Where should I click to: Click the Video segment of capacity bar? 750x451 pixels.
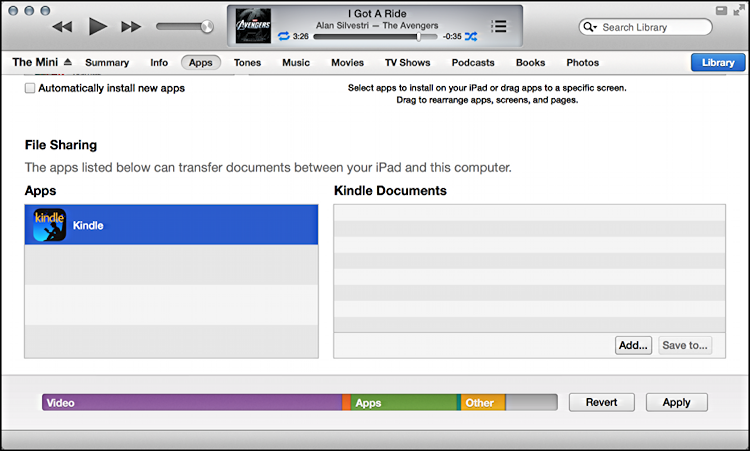(x=190, y=402)
